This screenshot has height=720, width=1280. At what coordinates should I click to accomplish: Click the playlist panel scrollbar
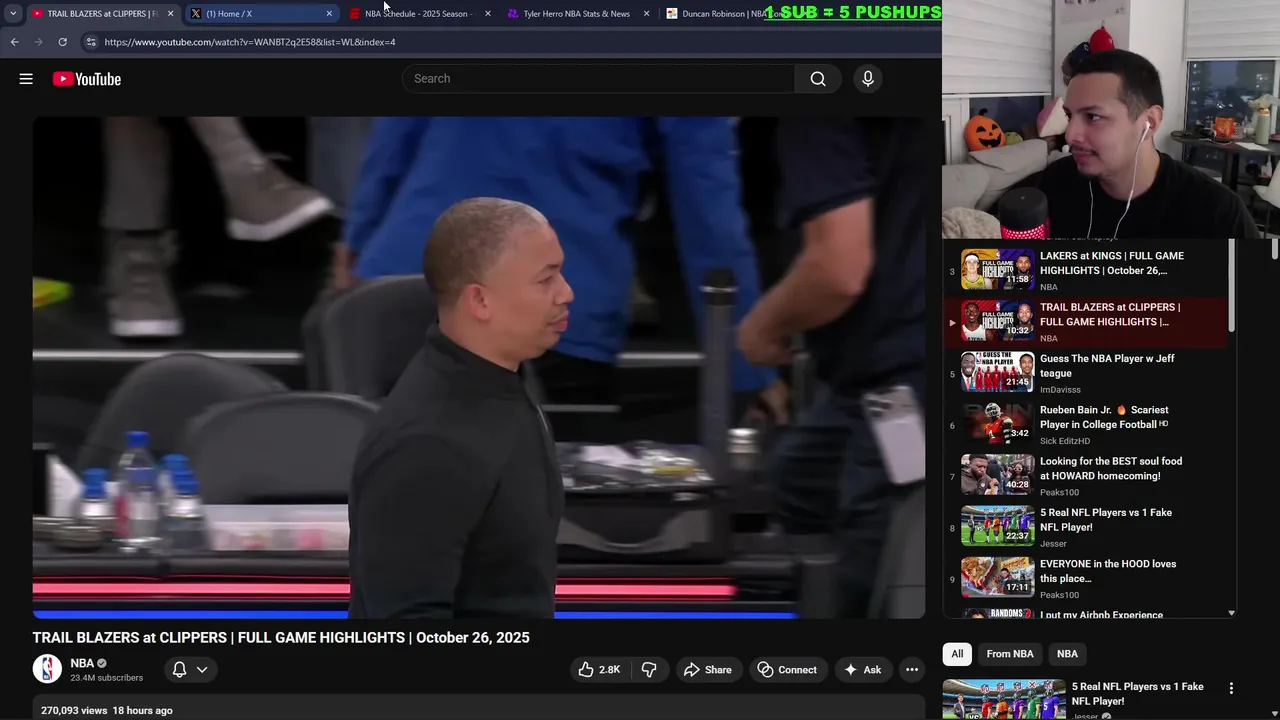(x=1231, y=285)
